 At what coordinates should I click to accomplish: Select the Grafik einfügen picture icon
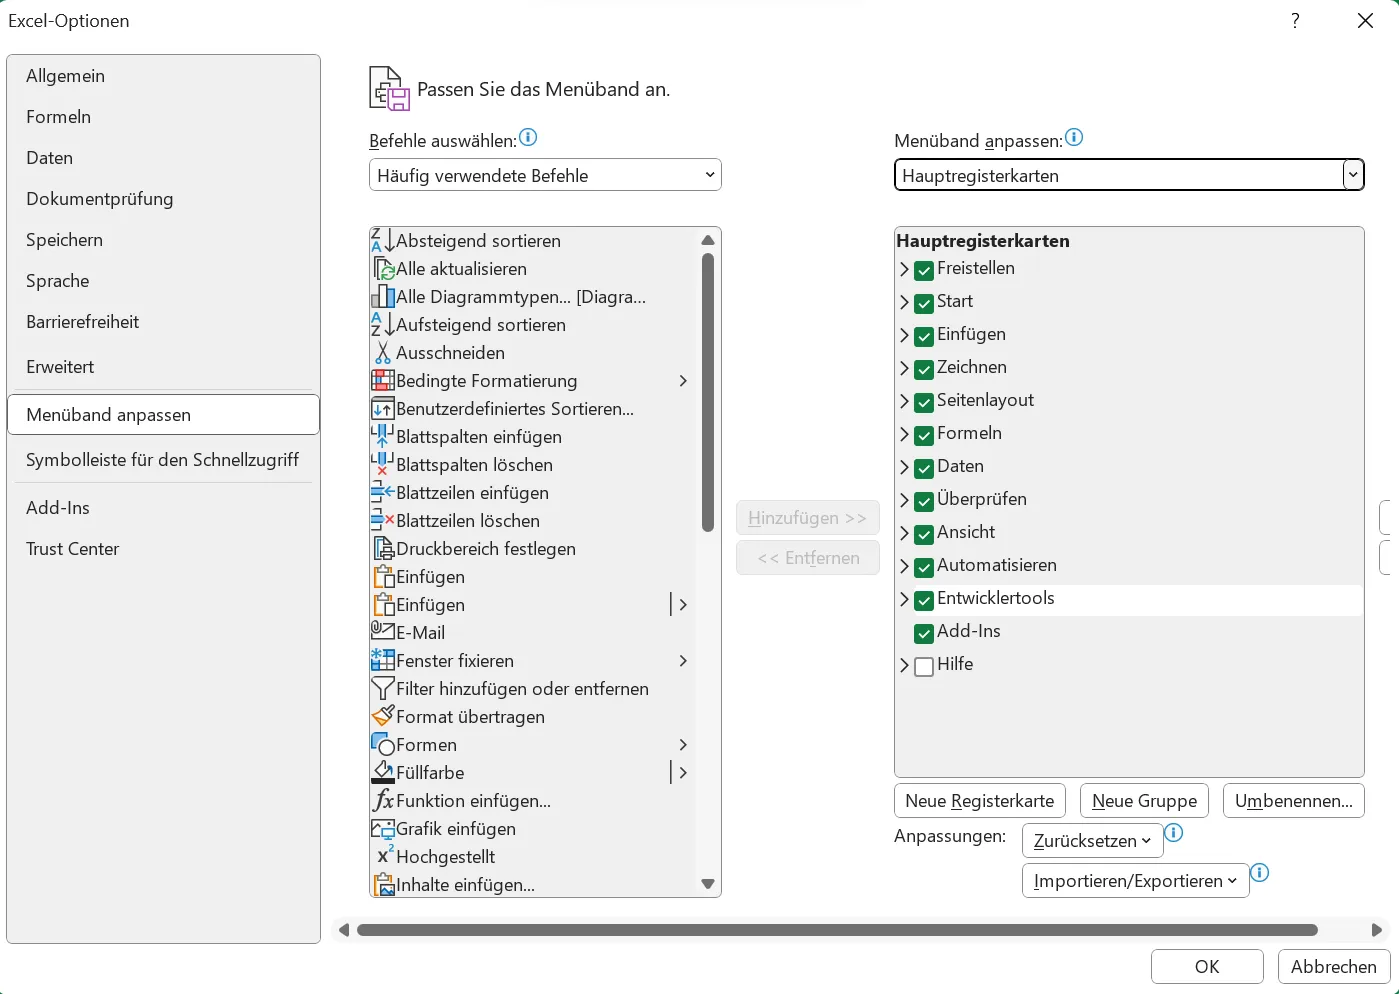pyautogui.click(x=383, y=829)
